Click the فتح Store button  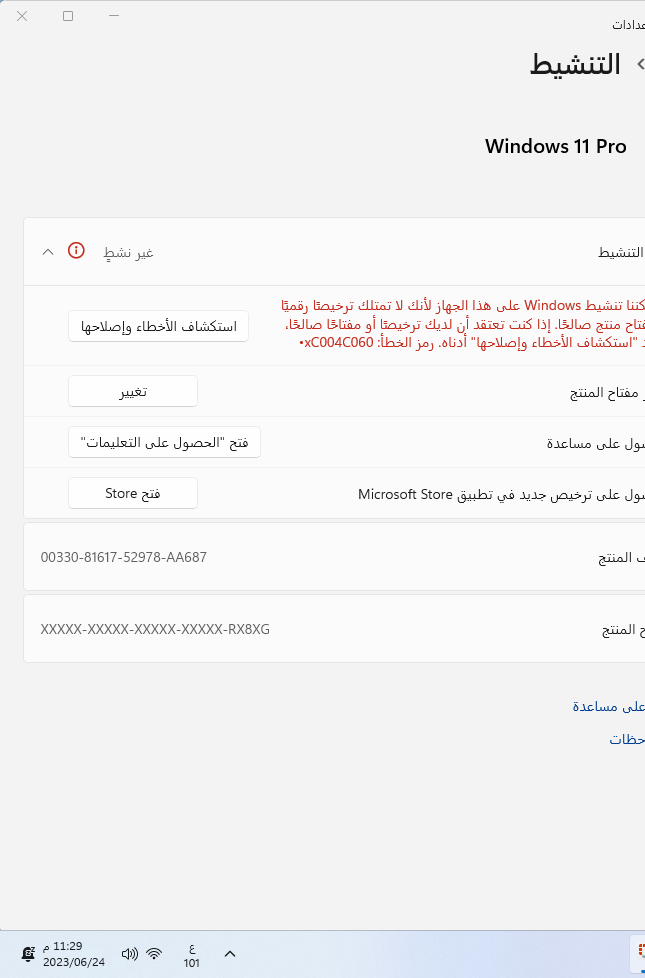tap(133, 493)
